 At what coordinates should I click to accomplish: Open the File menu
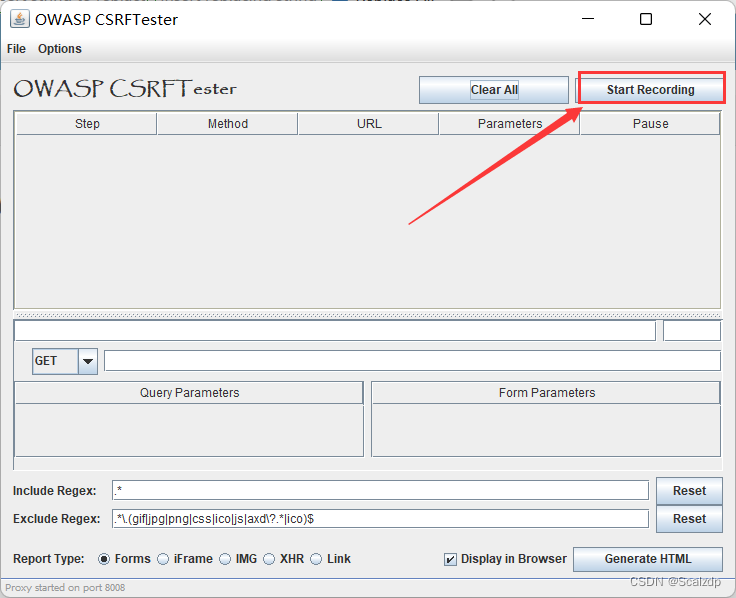coord(16,49)
